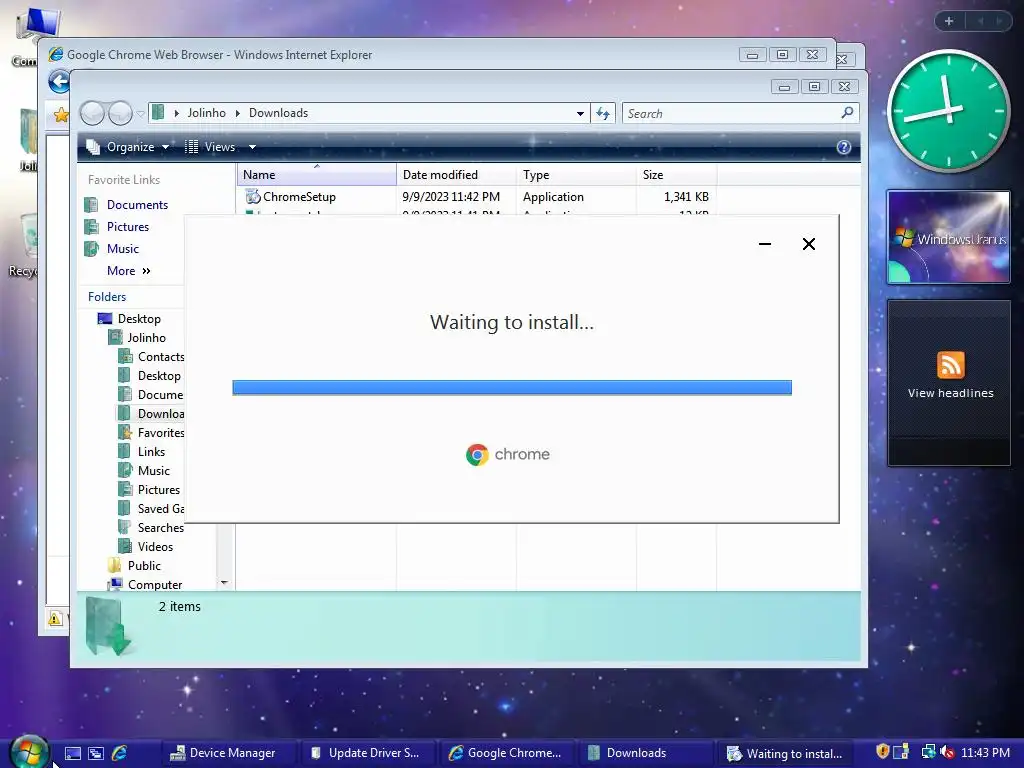Open Documents in Favorite Links
The width and height of the screenshot is (1024, 768).
coord(137,204)
